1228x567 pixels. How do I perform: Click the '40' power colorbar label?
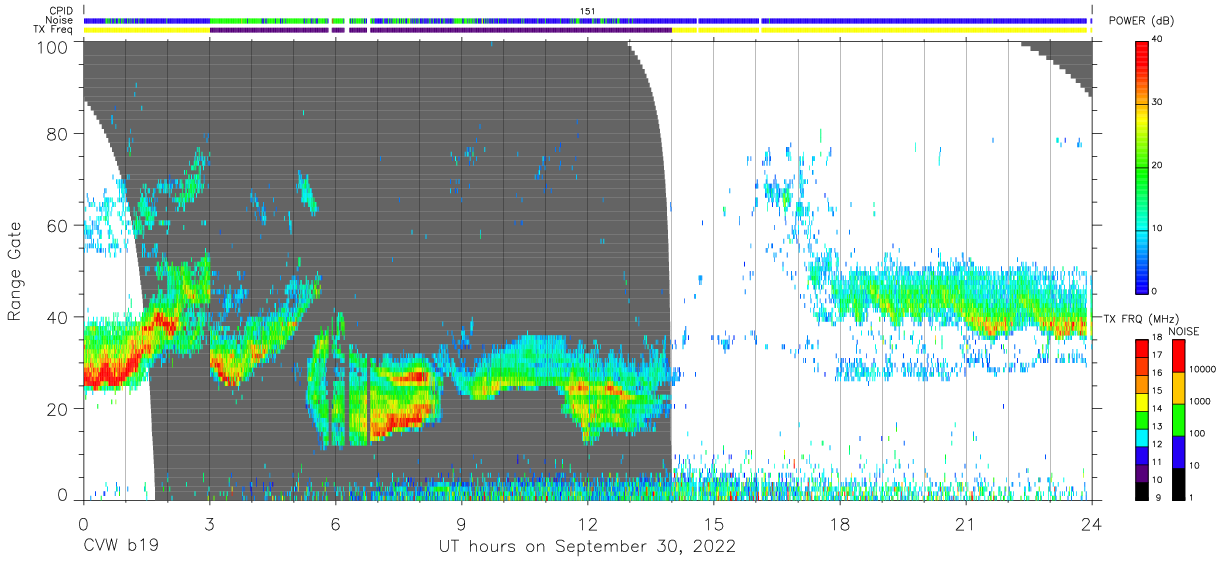click(1158, 39)
